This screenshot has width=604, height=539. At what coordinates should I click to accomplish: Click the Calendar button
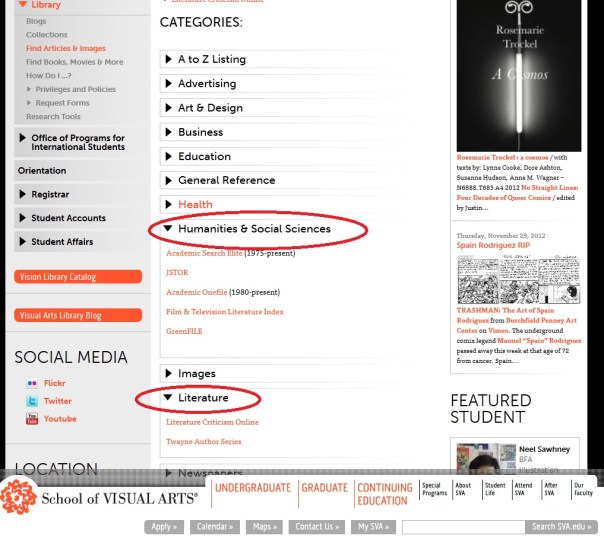click(215, 527)
